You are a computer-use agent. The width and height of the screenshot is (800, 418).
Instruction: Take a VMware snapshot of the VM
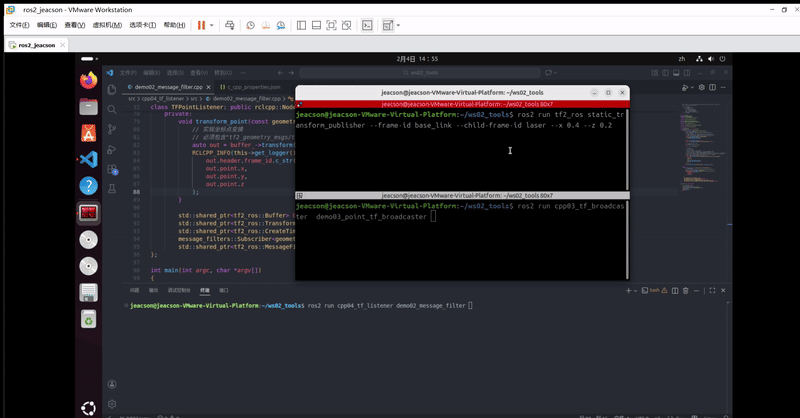(251, 25)
